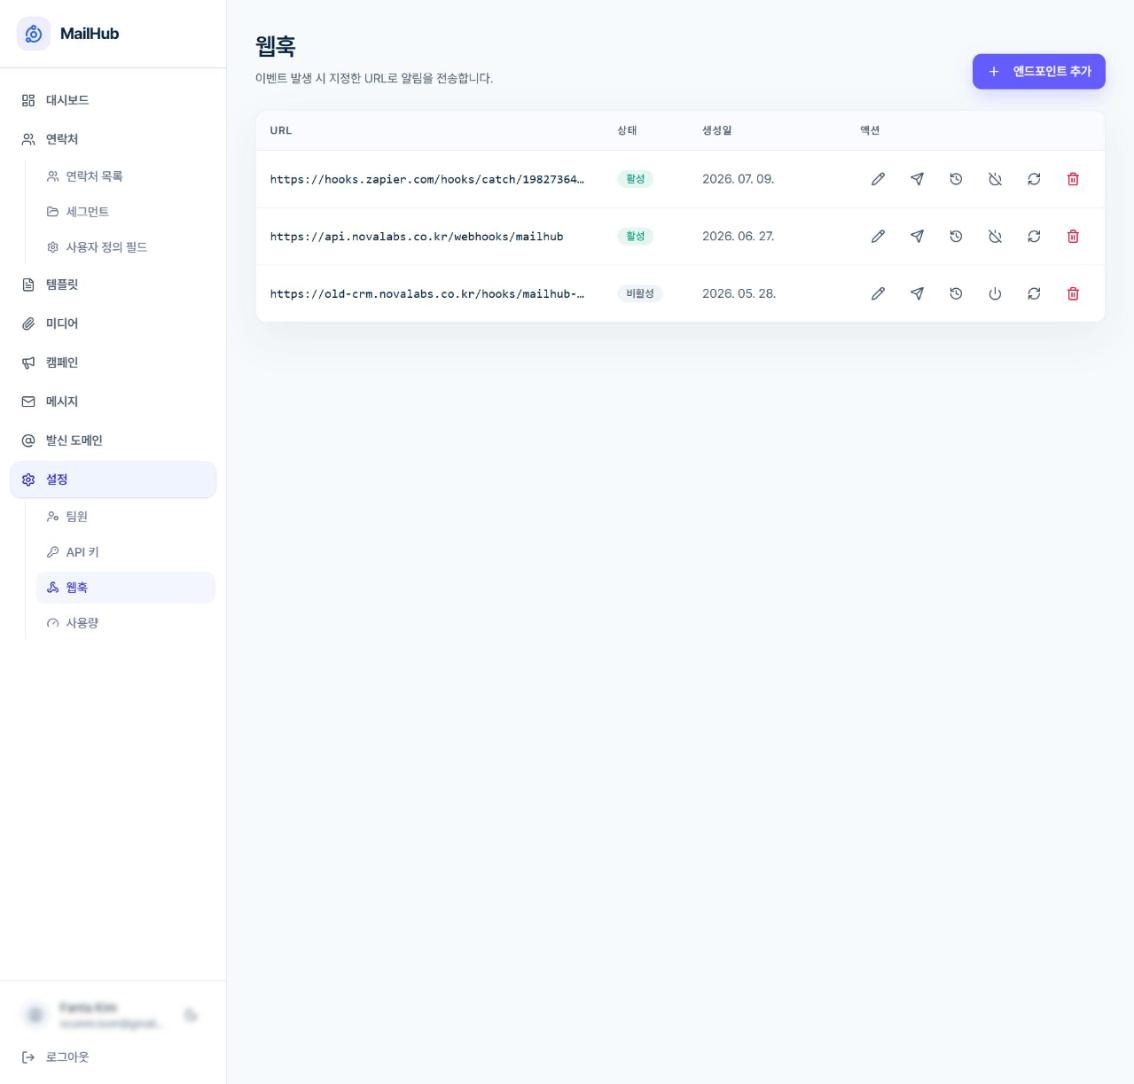The width and height of the screenshot is (1134, 1084).
Task: Open API 키 page
Action: pos(126,552)
